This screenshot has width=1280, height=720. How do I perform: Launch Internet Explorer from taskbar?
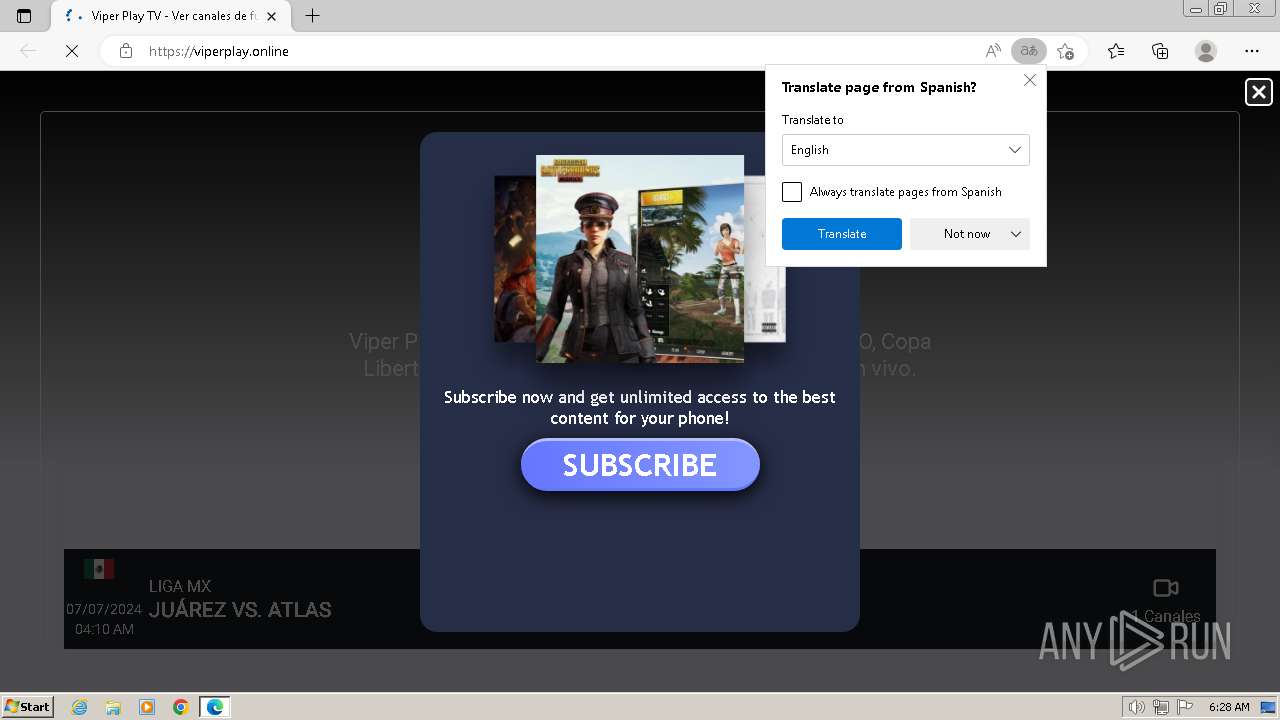(80, 707)
